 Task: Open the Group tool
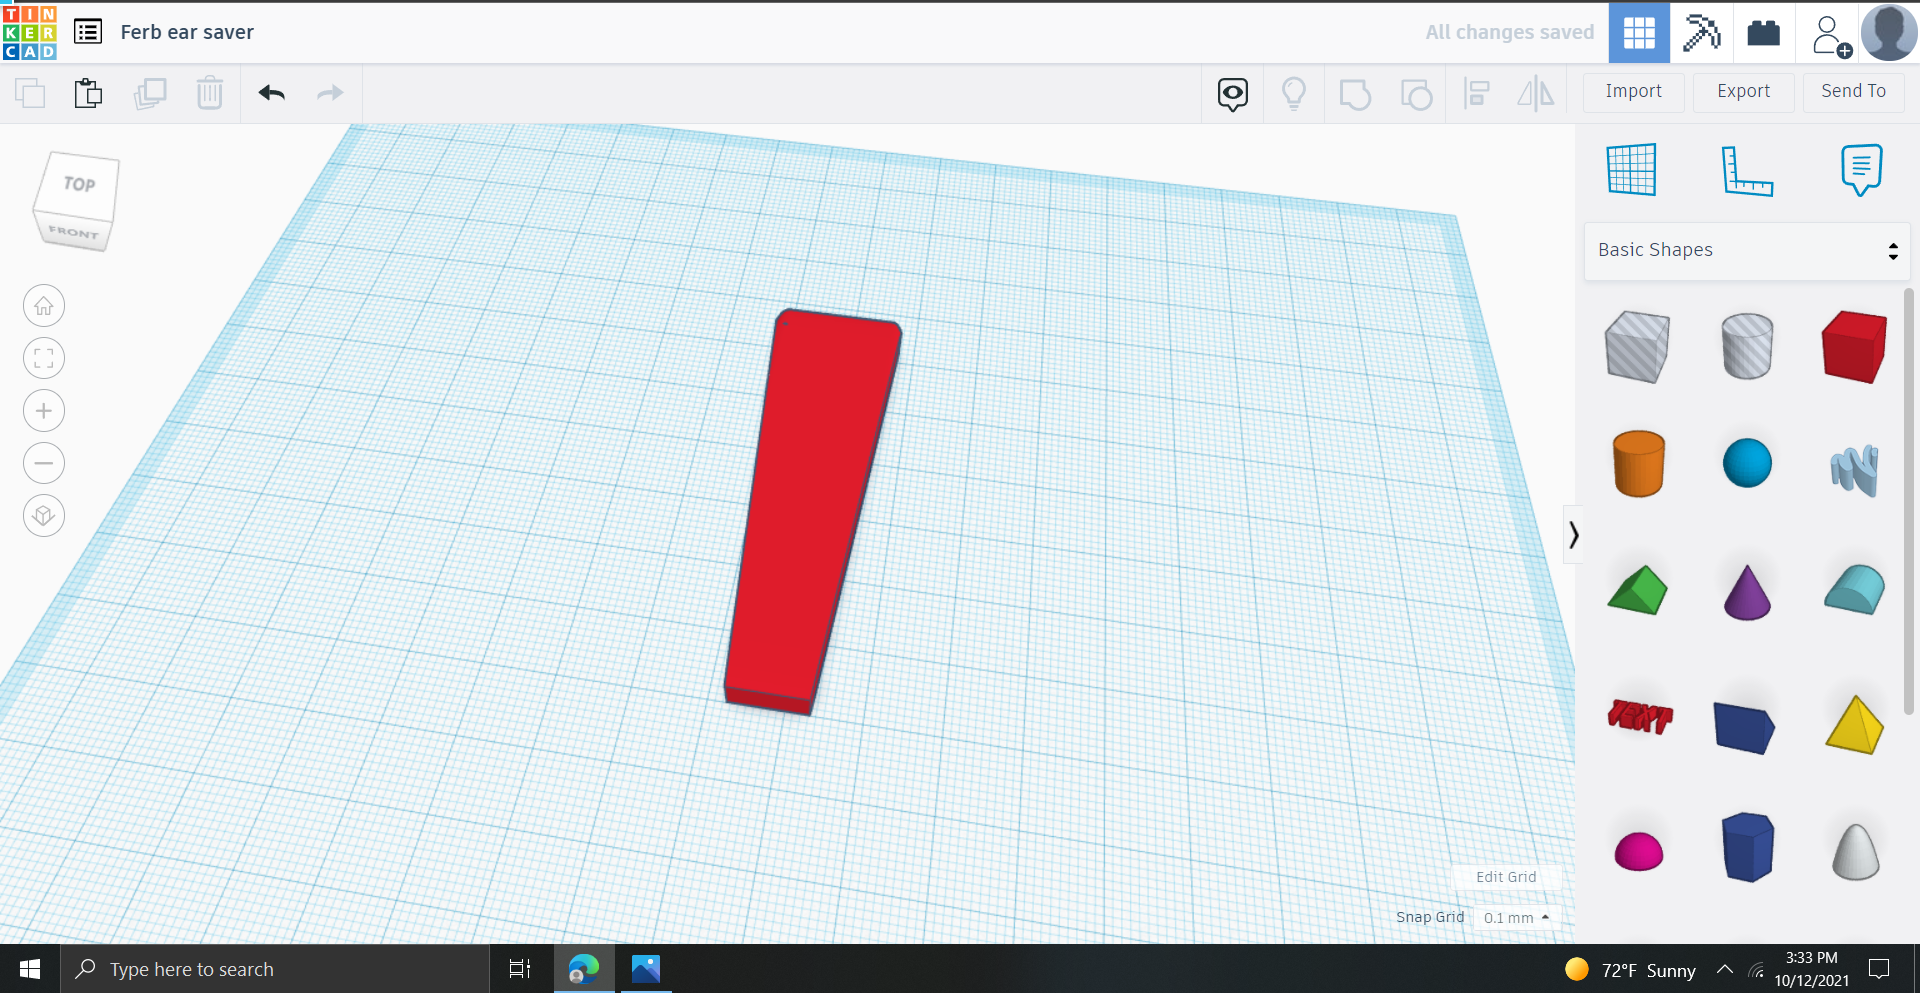(x=1355, y=93)
